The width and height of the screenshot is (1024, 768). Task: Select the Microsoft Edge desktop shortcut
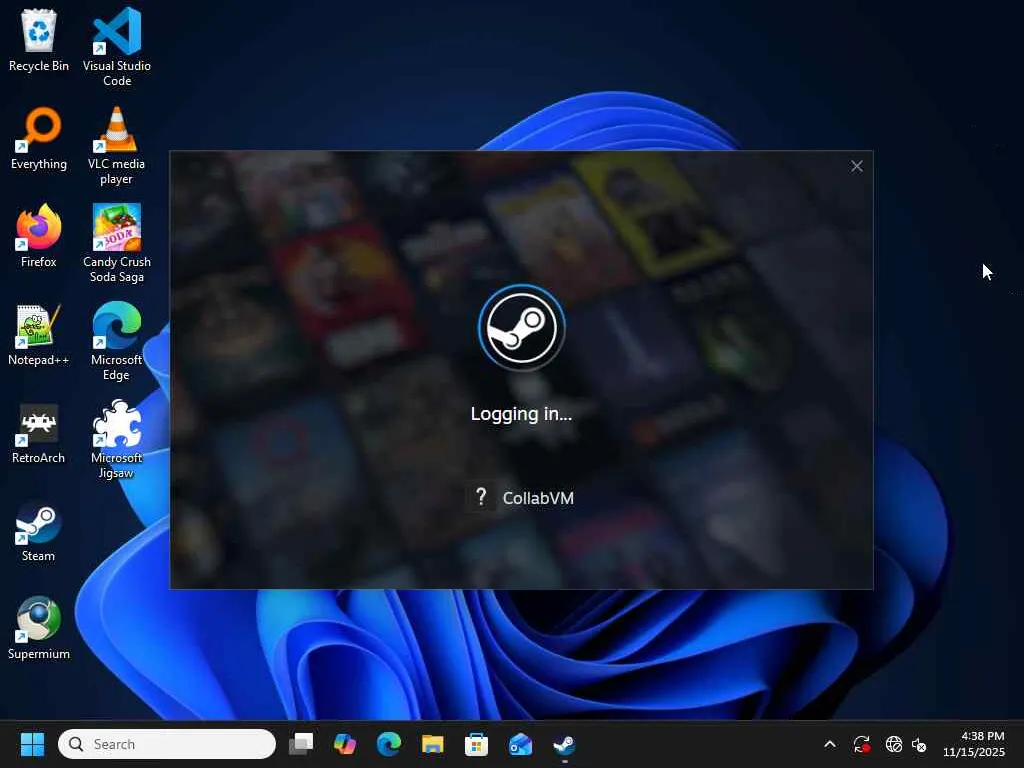coord(117,341)
